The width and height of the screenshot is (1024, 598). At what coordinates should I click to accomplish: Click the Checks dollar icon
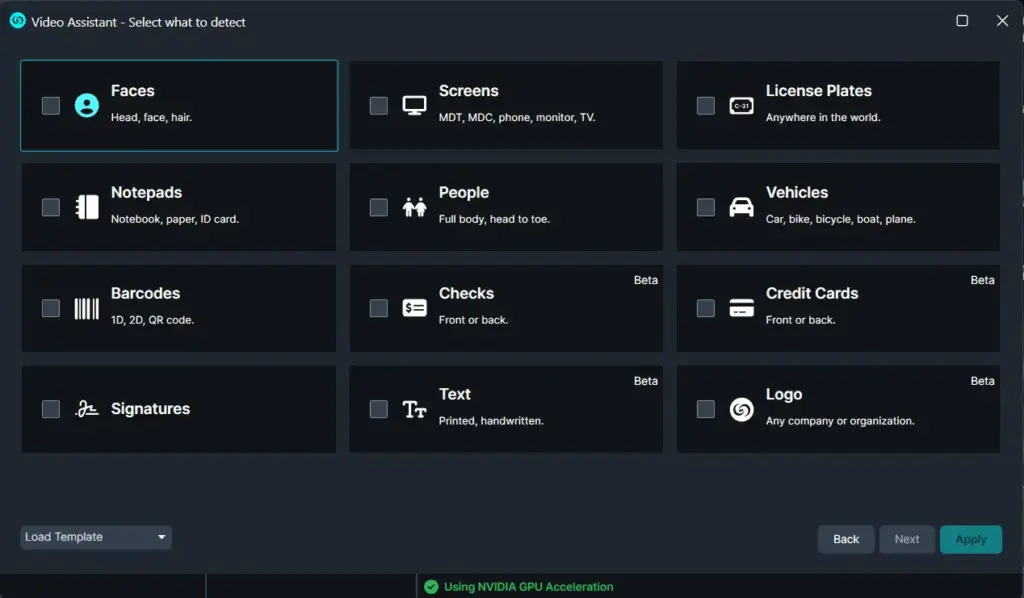point(414,307)
